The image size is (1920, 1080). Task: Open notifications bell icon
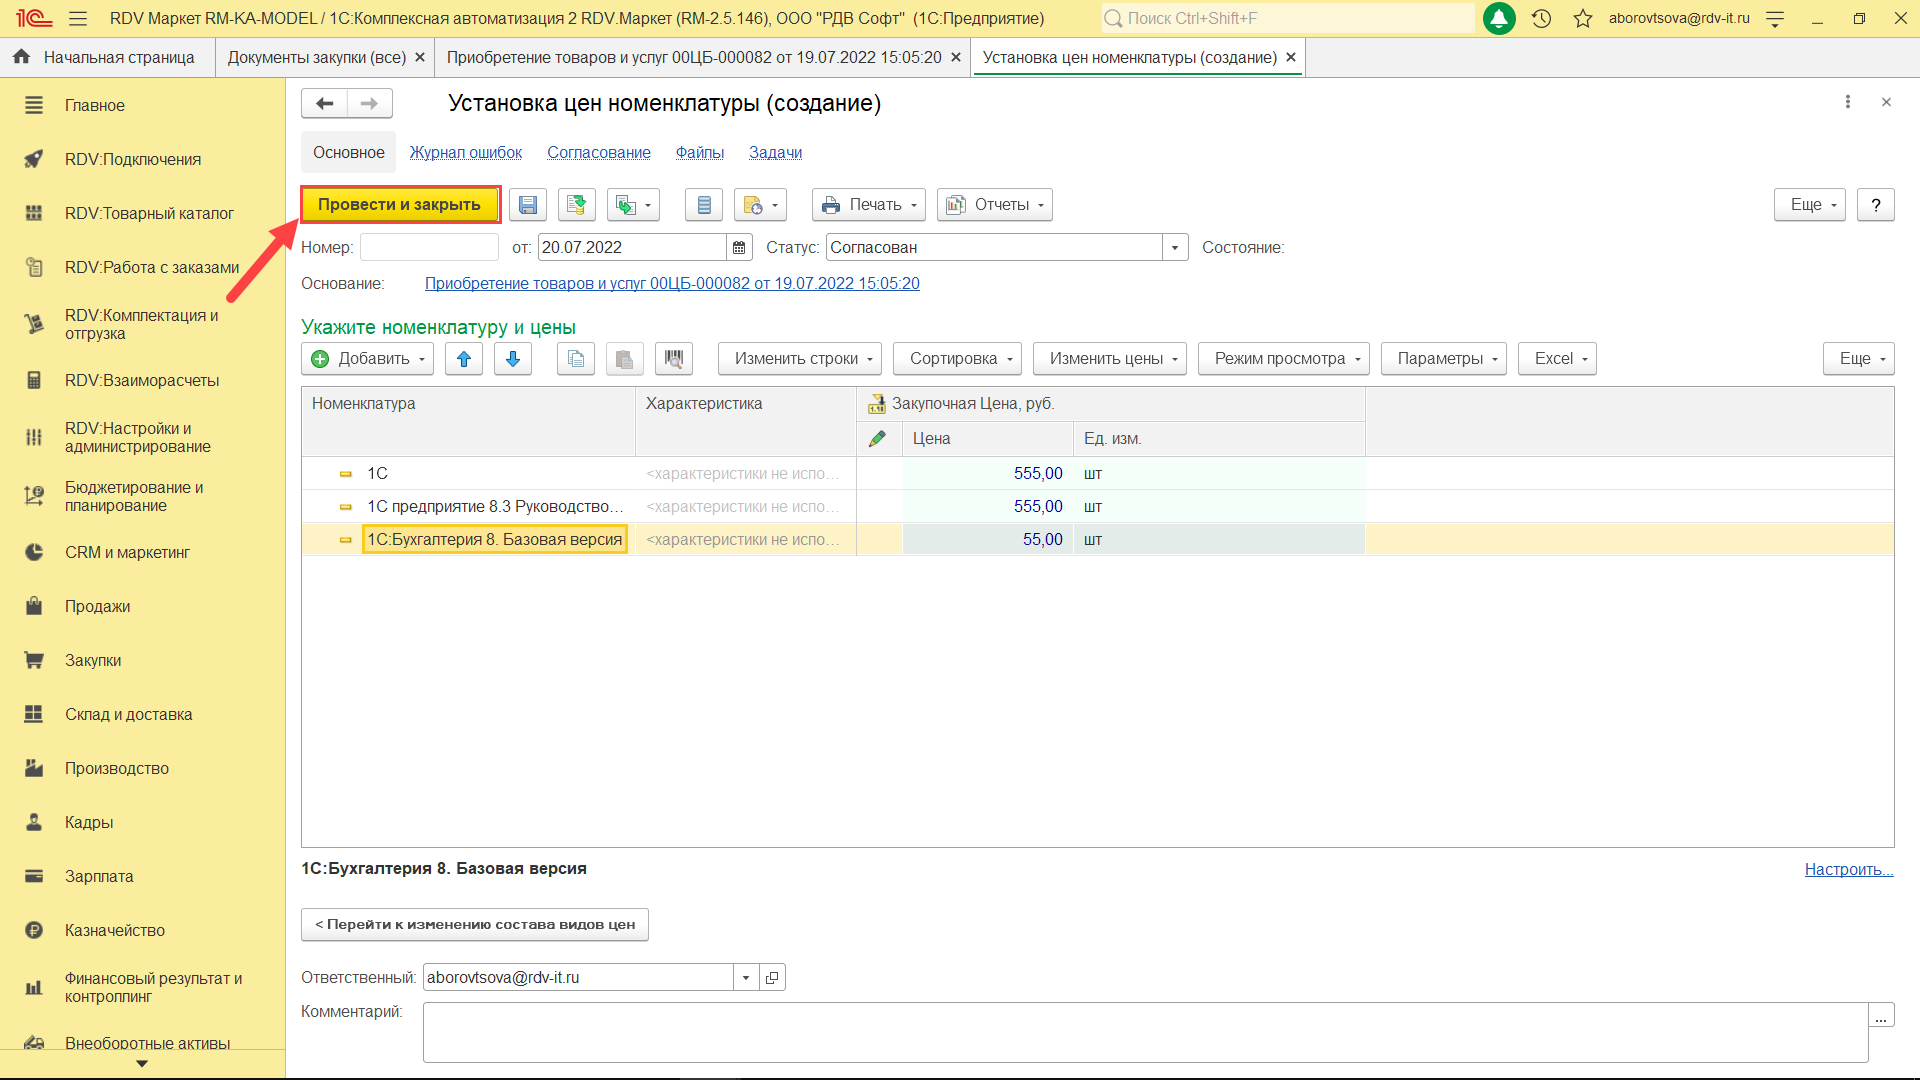point(1498,18)
